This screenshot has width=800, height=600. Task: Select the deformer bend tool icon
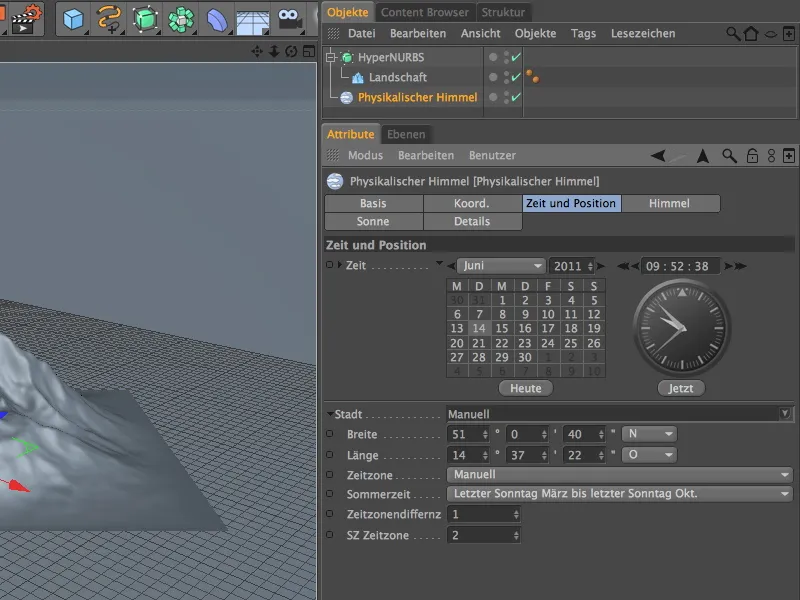pyautogui.click(x=217, y=18)
